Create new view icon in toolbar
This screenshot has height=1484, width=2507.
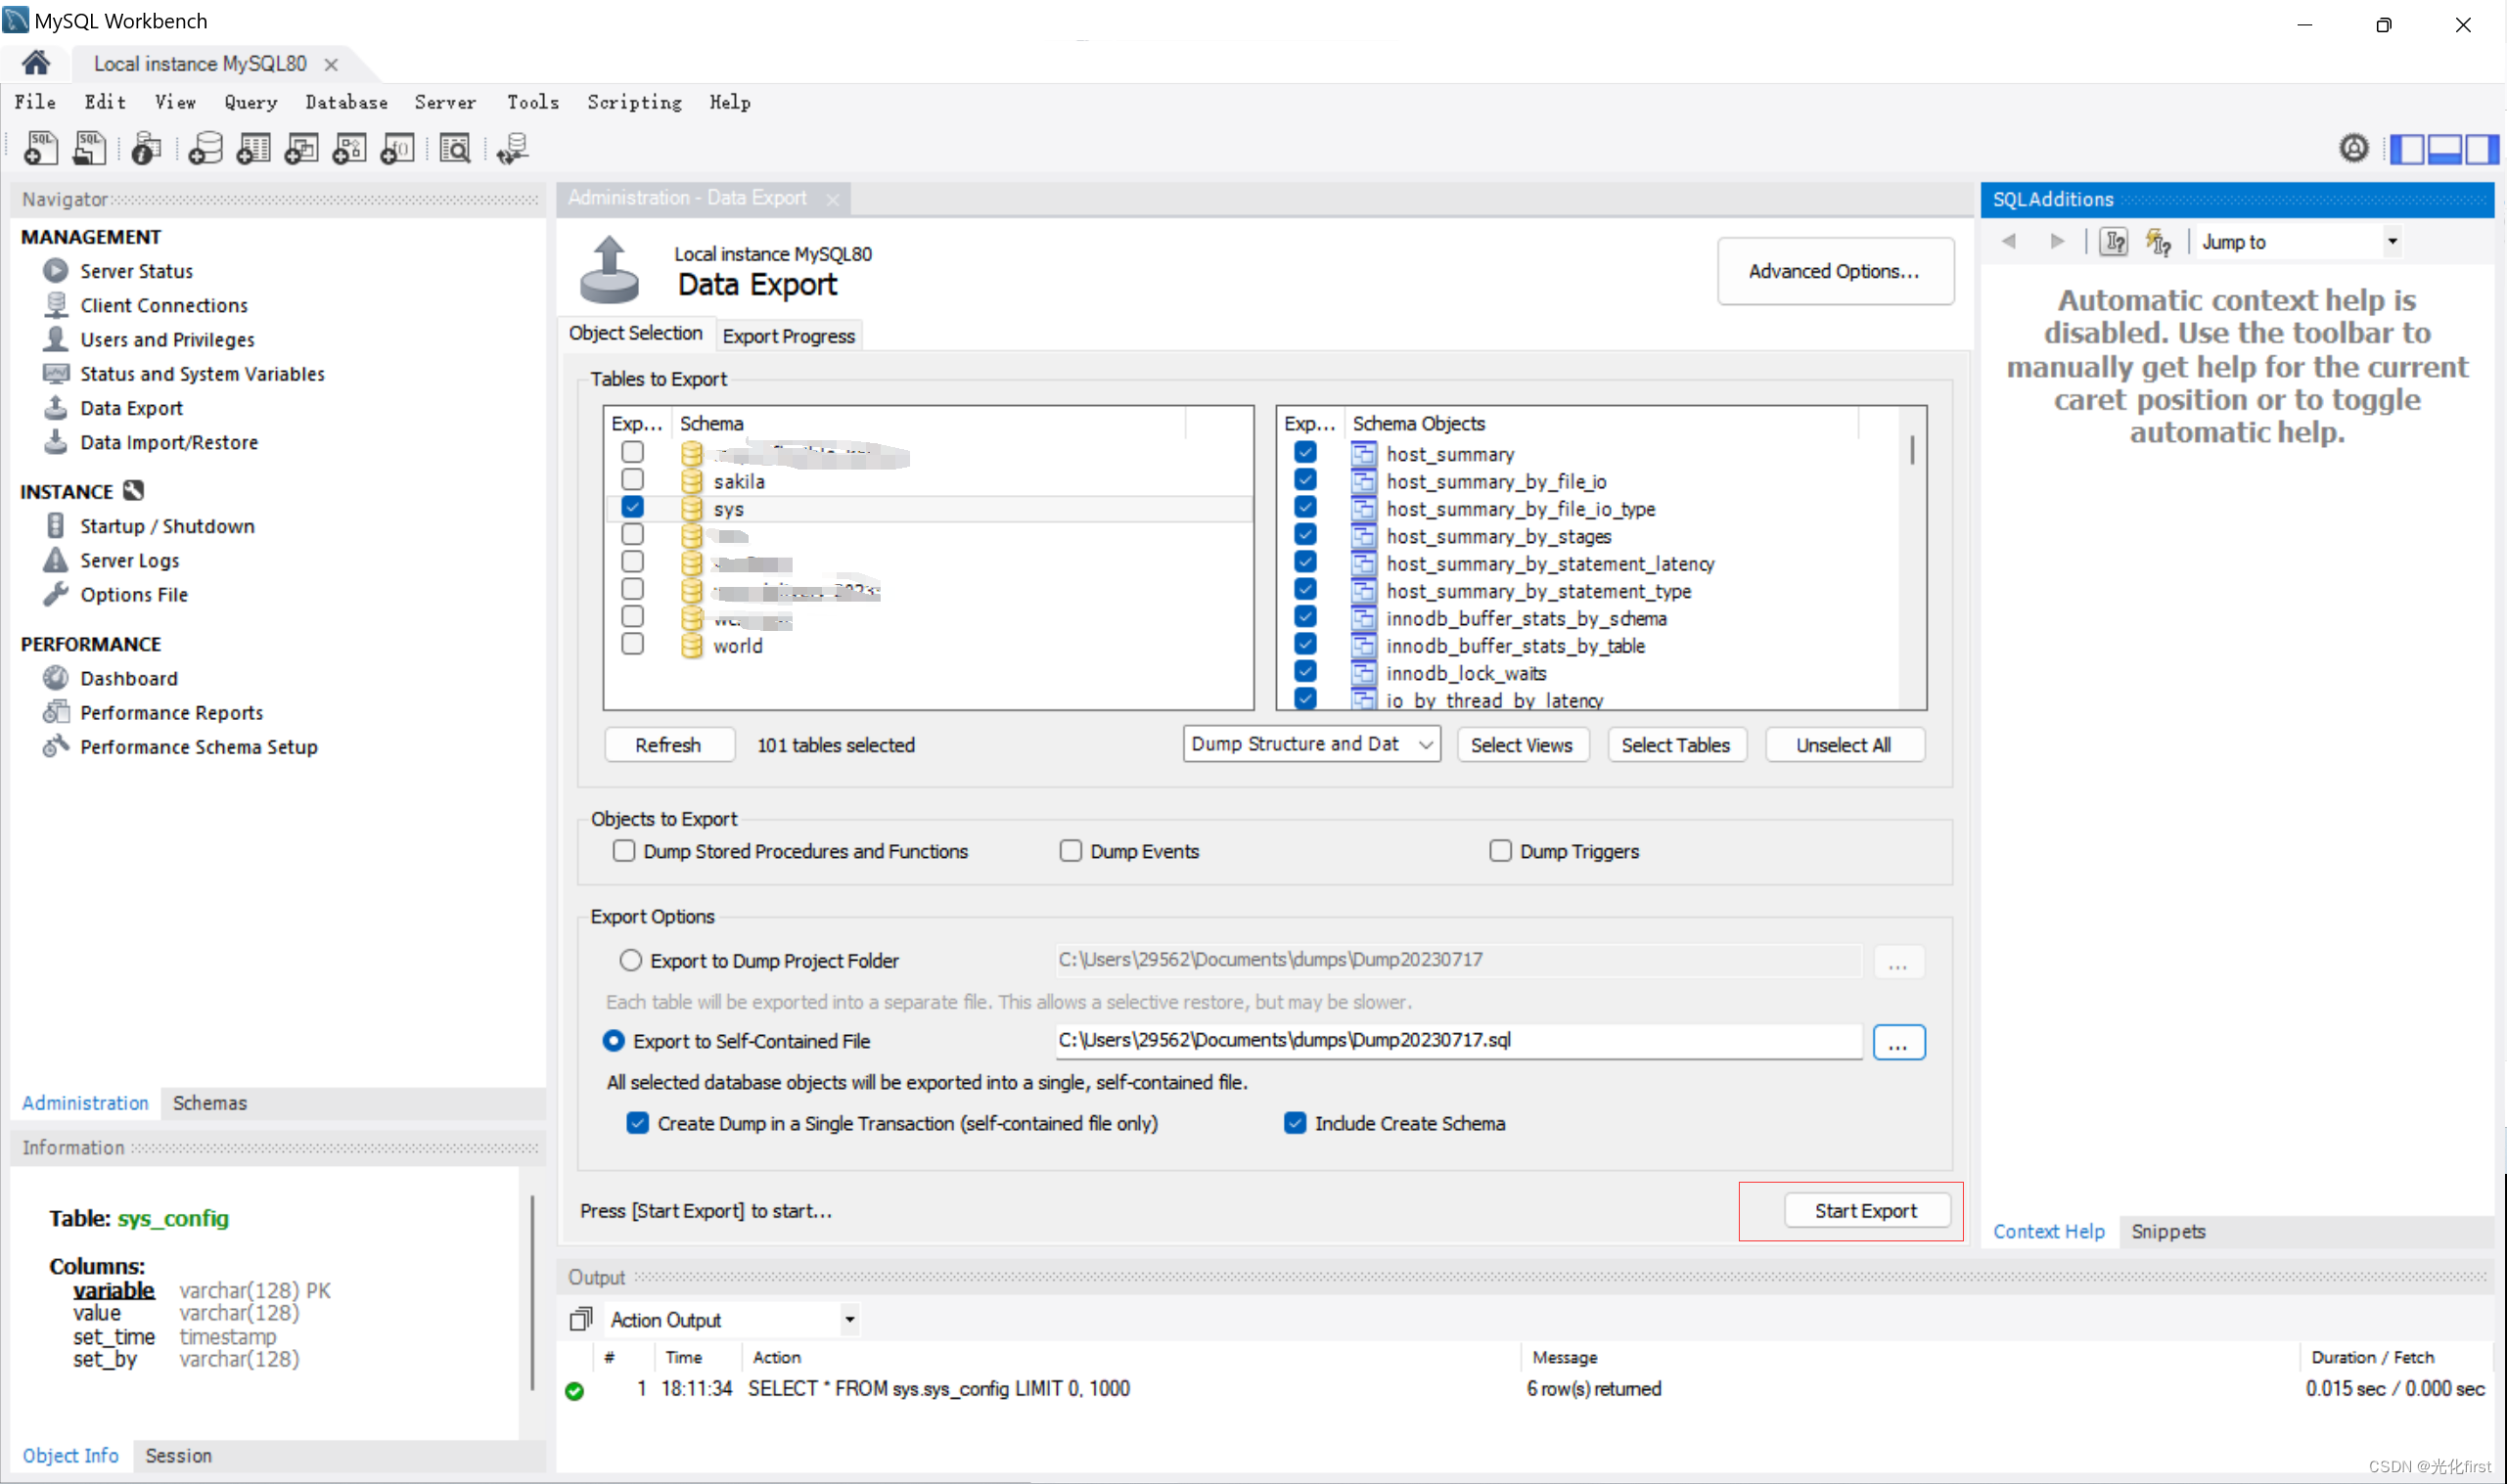click(x=301, y=149)
